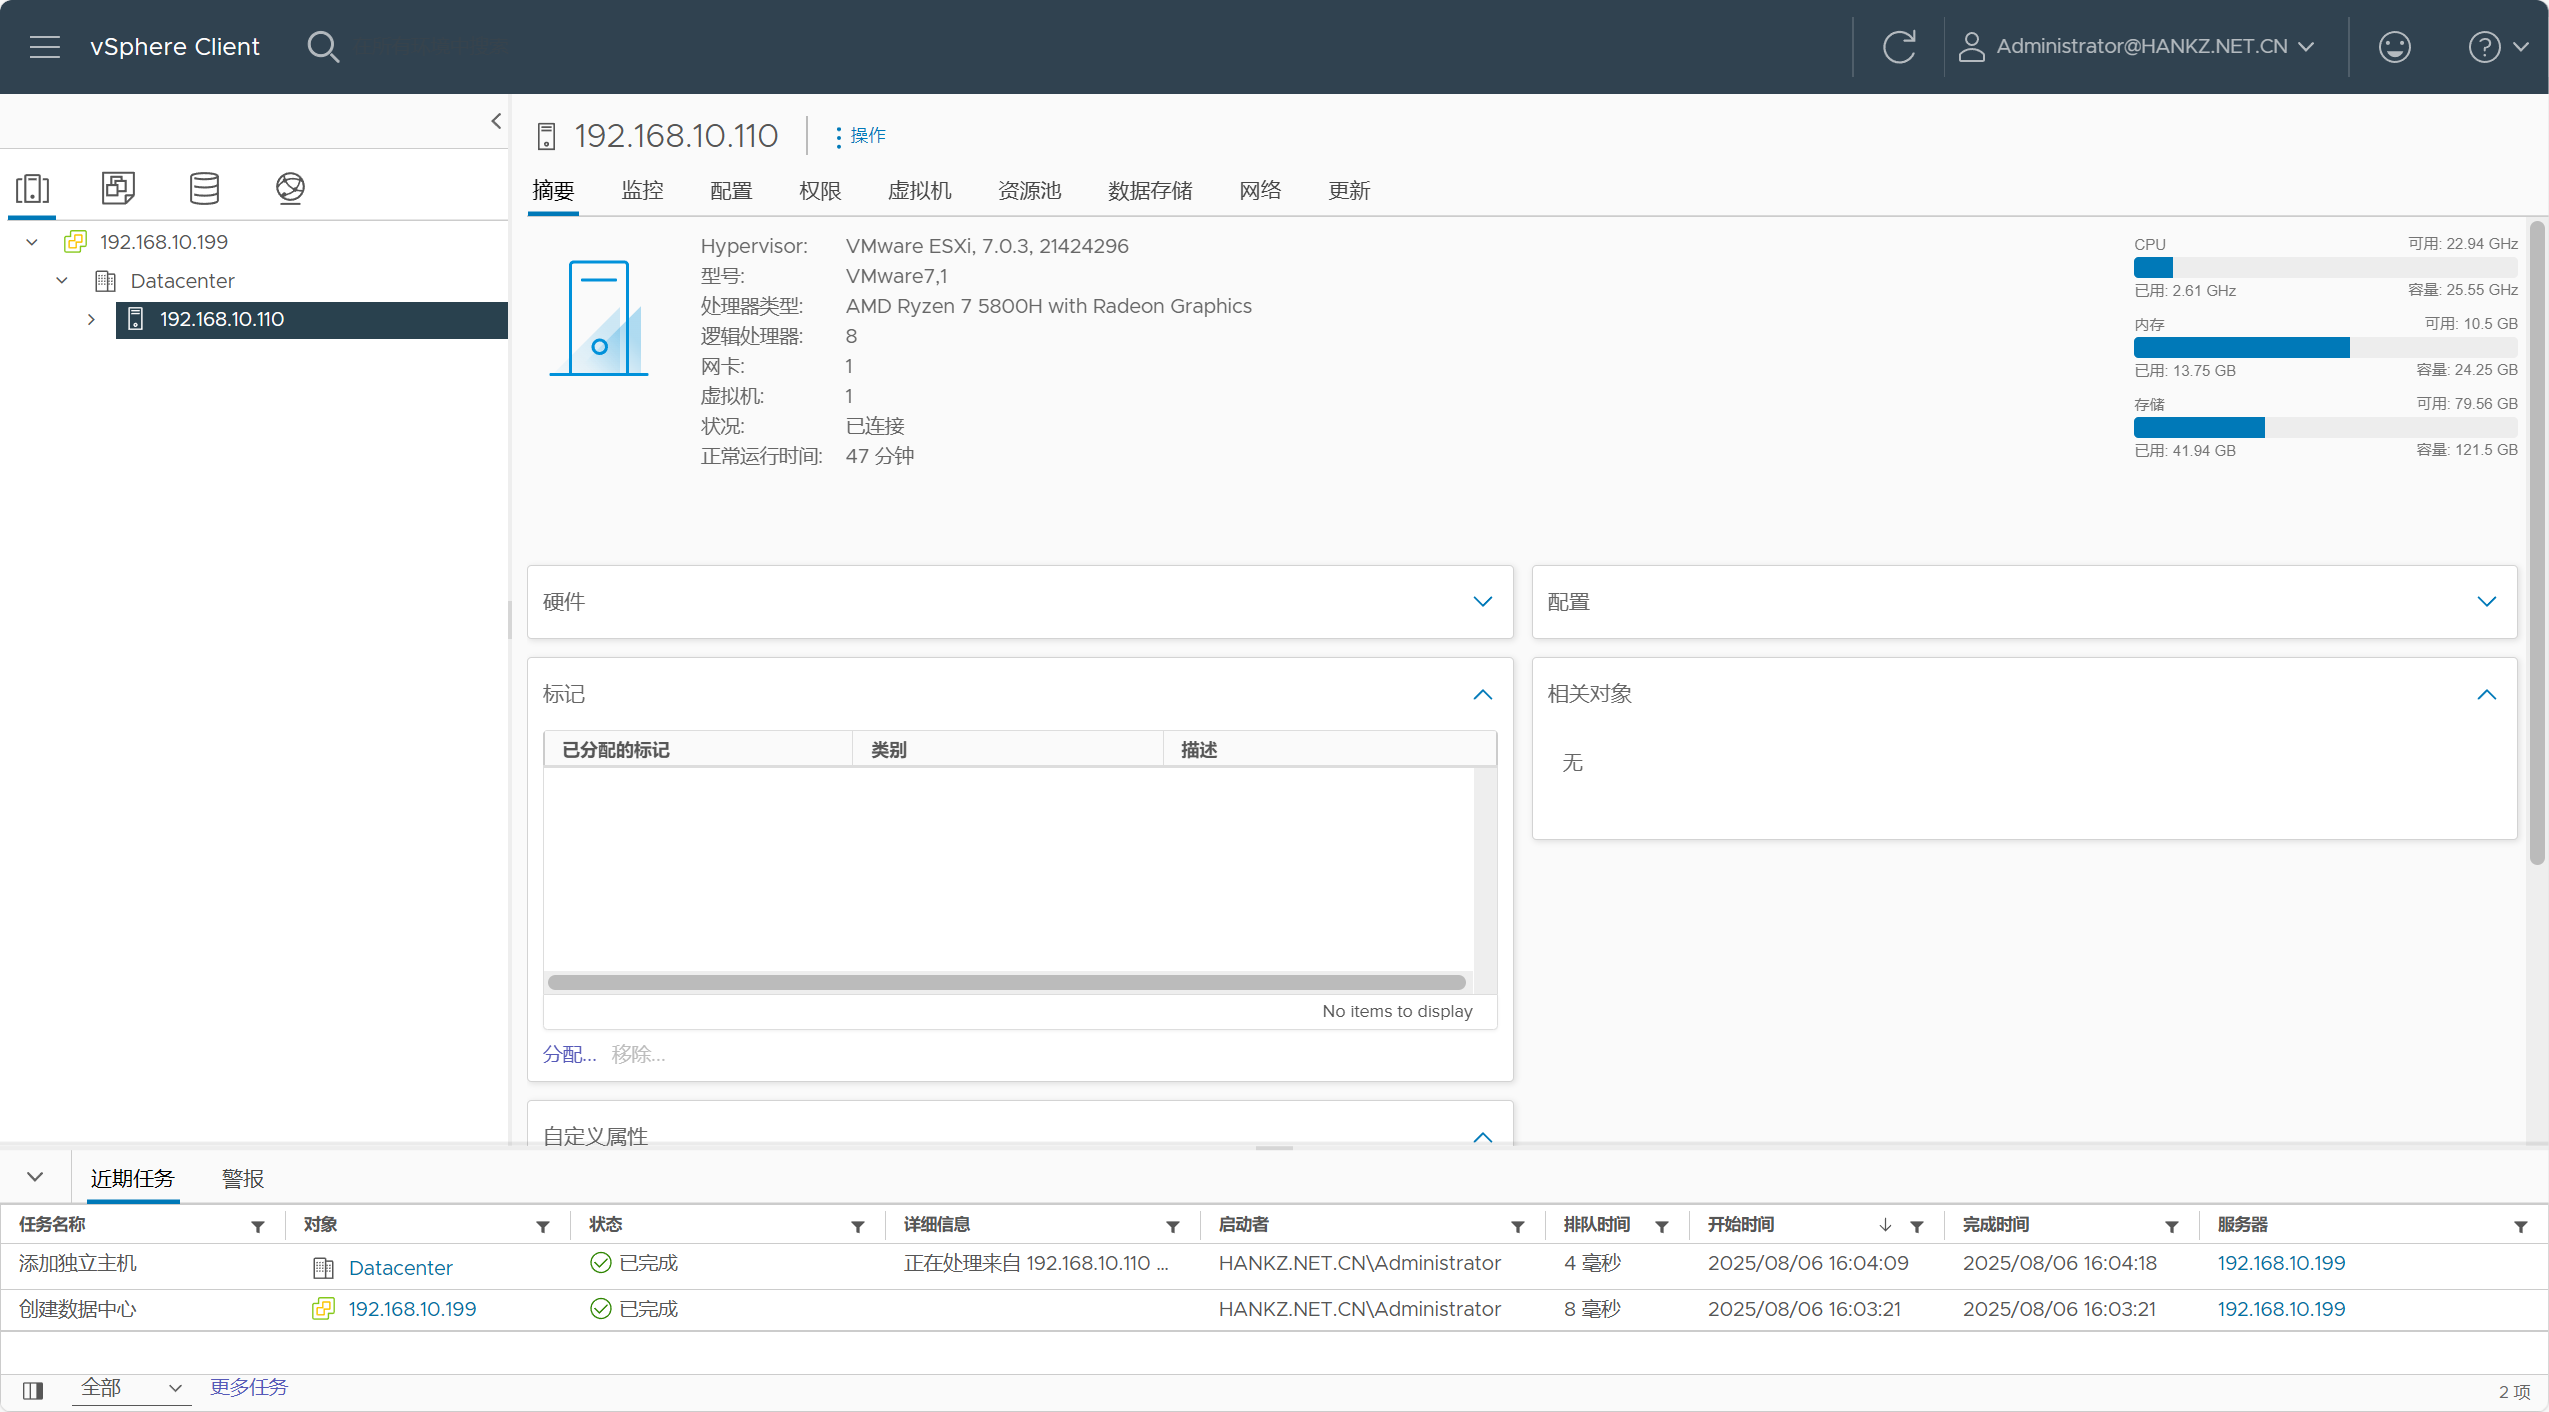
Task: Select the Networking inventory view
Action: click(x=290, y=188)
